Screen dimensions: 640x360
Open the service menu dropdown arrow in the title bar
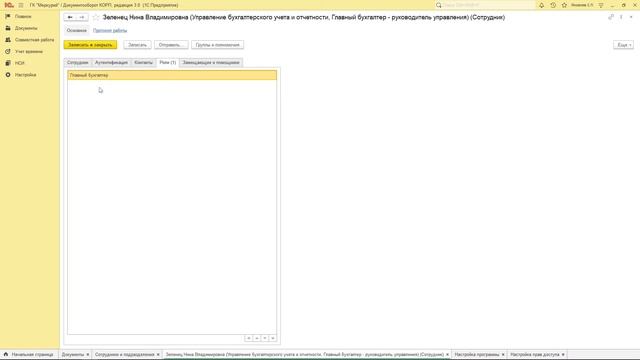coord(601,5)
